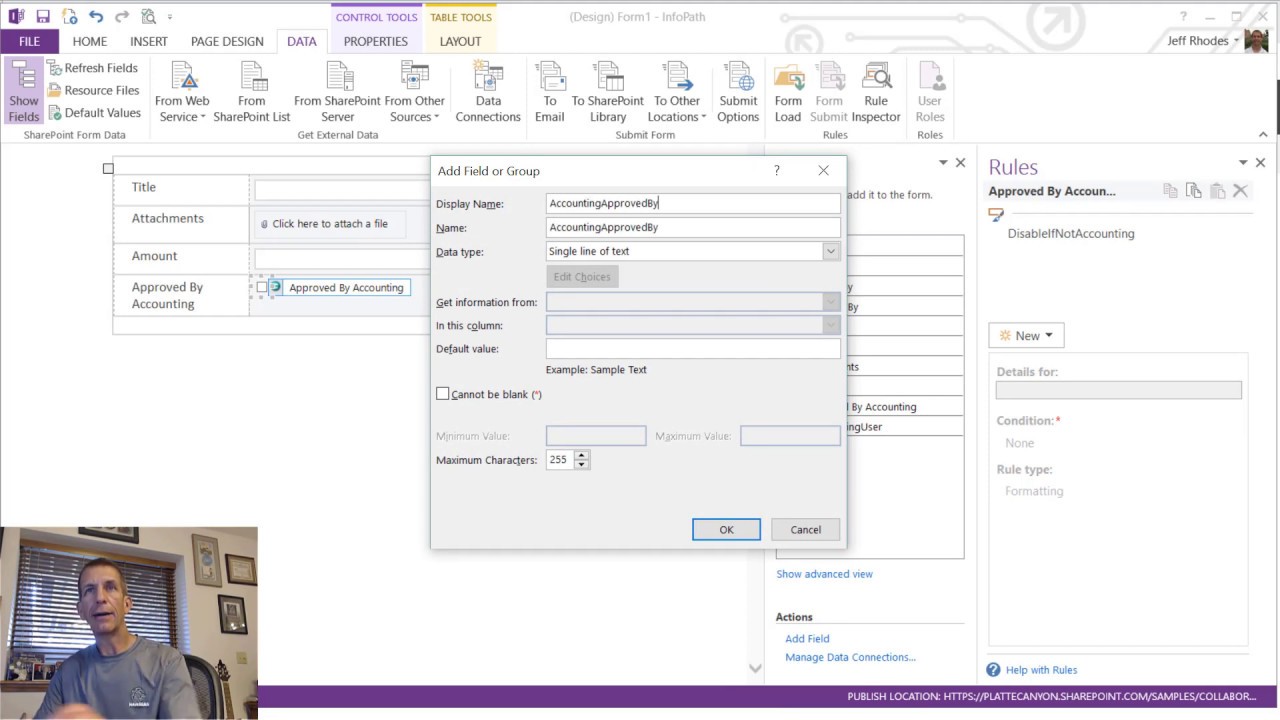Toggle the Approved By Accounting checkbox in the form
Image resolution: width=1280 pixels, height=720 pixels.
[x=262, y=288]
